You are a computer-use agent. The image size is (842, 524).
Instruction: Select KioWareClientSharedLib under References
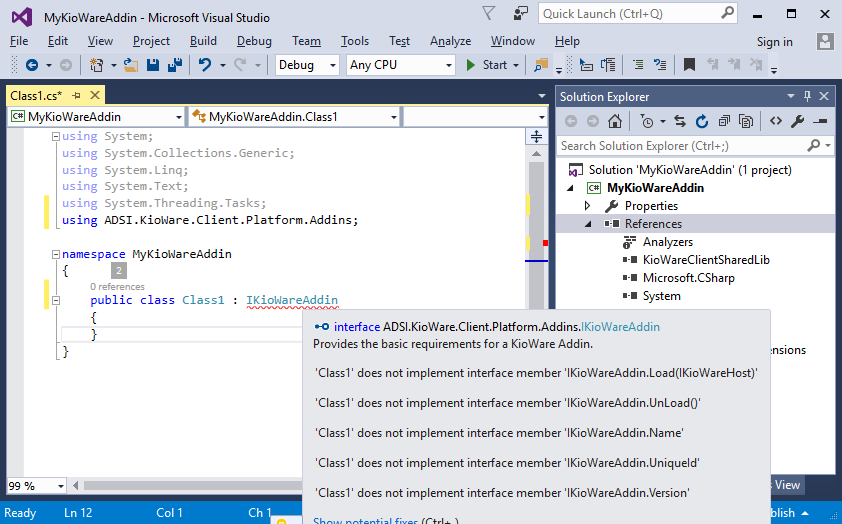pos(706,260)
